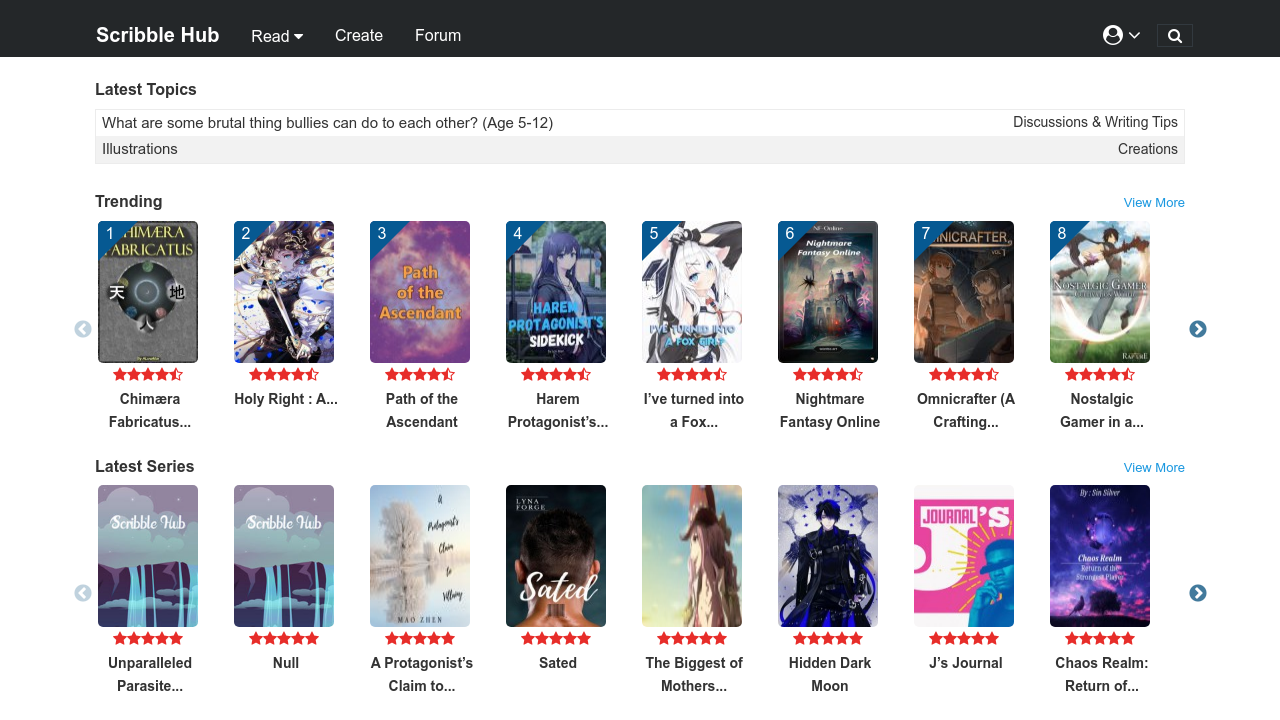Viewport: 1280px width, 720px height.
Task: Click Chaos Realm: Return of... title
Action: (x=1102, y=674)
